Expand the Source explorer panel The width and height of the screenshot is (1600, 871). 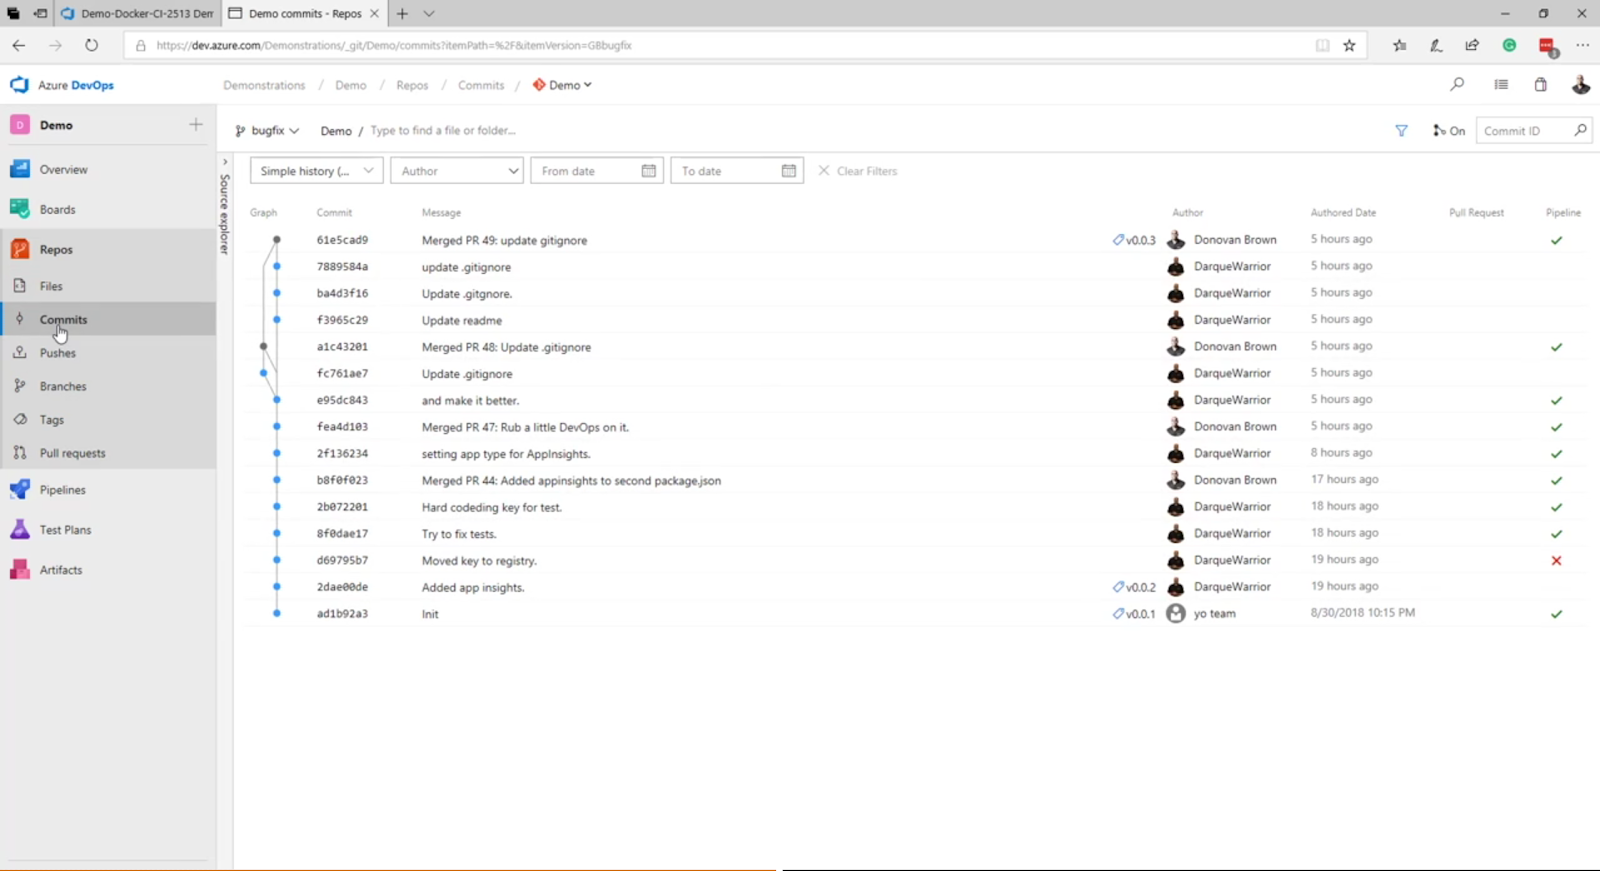point(225,162)
